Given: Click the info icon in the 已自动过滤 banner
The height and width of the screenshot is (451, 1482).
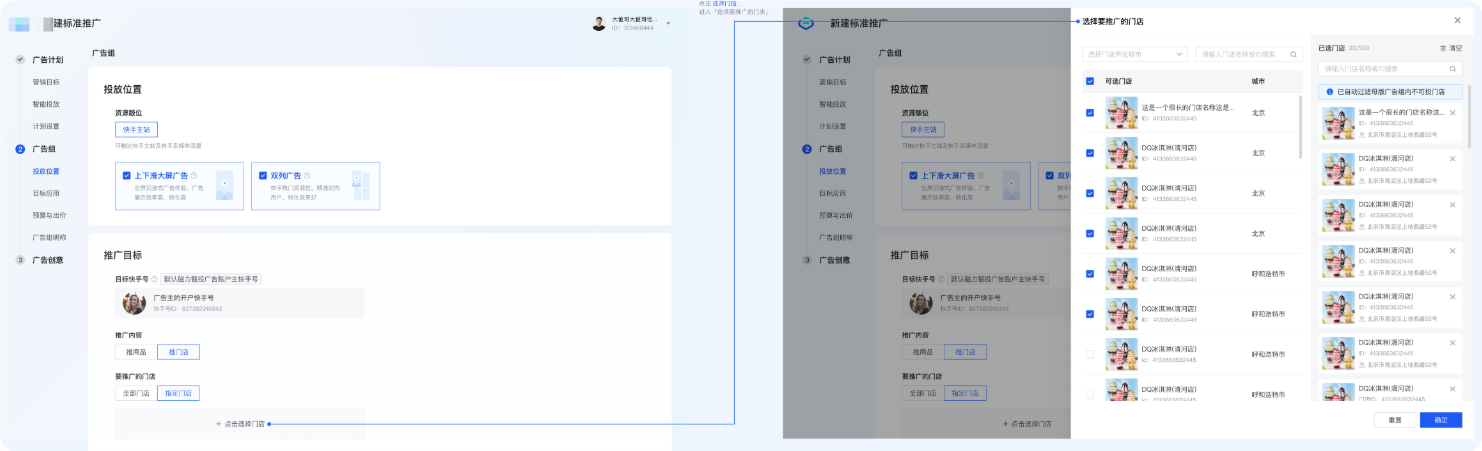Looking at the screenshot, I should coord(1329,91).
